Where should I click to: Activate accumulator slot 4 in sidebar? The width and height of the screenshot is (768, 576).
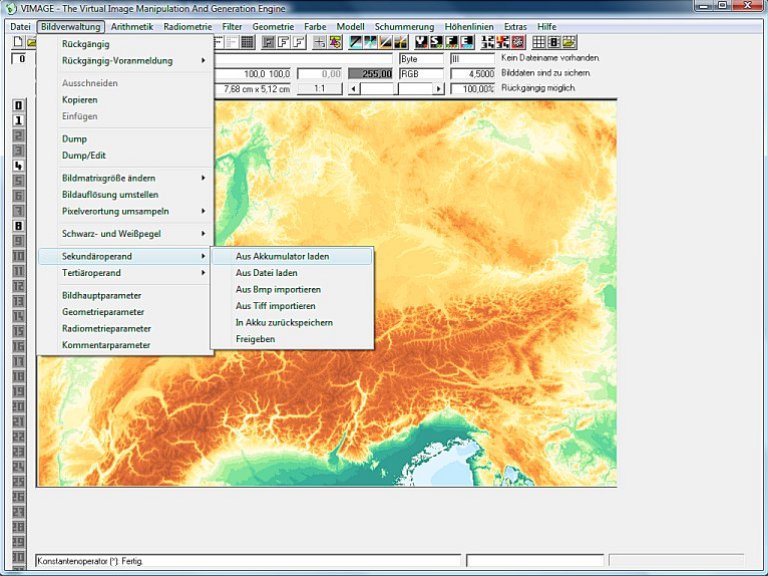click(x=18, y=165)
